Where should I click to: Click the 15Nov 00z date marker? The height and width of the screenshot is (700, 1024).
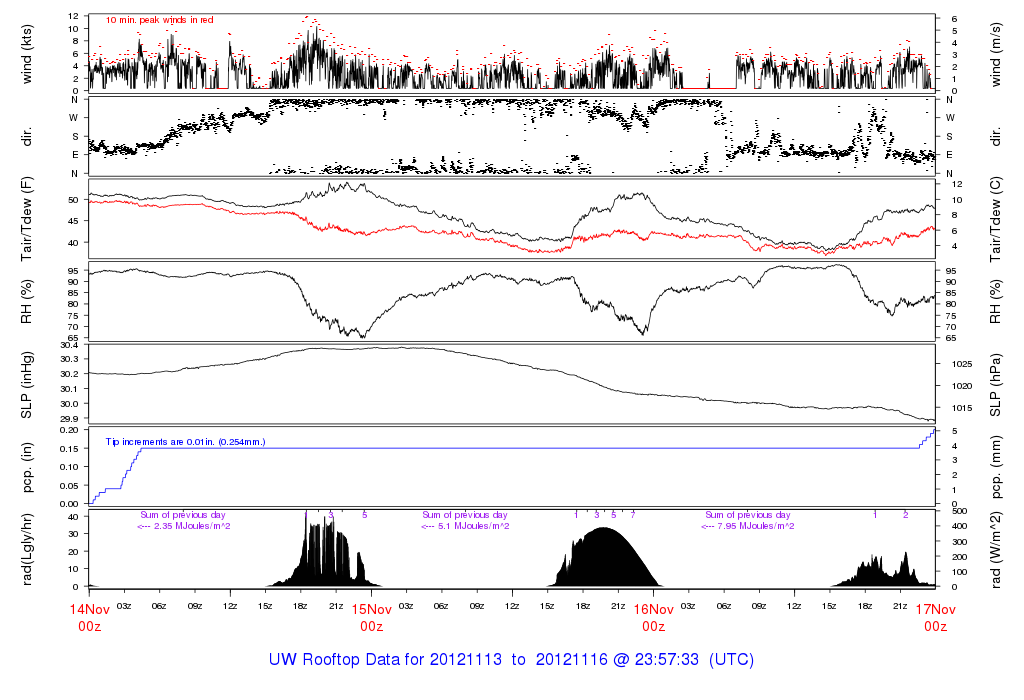coord(371,616)
